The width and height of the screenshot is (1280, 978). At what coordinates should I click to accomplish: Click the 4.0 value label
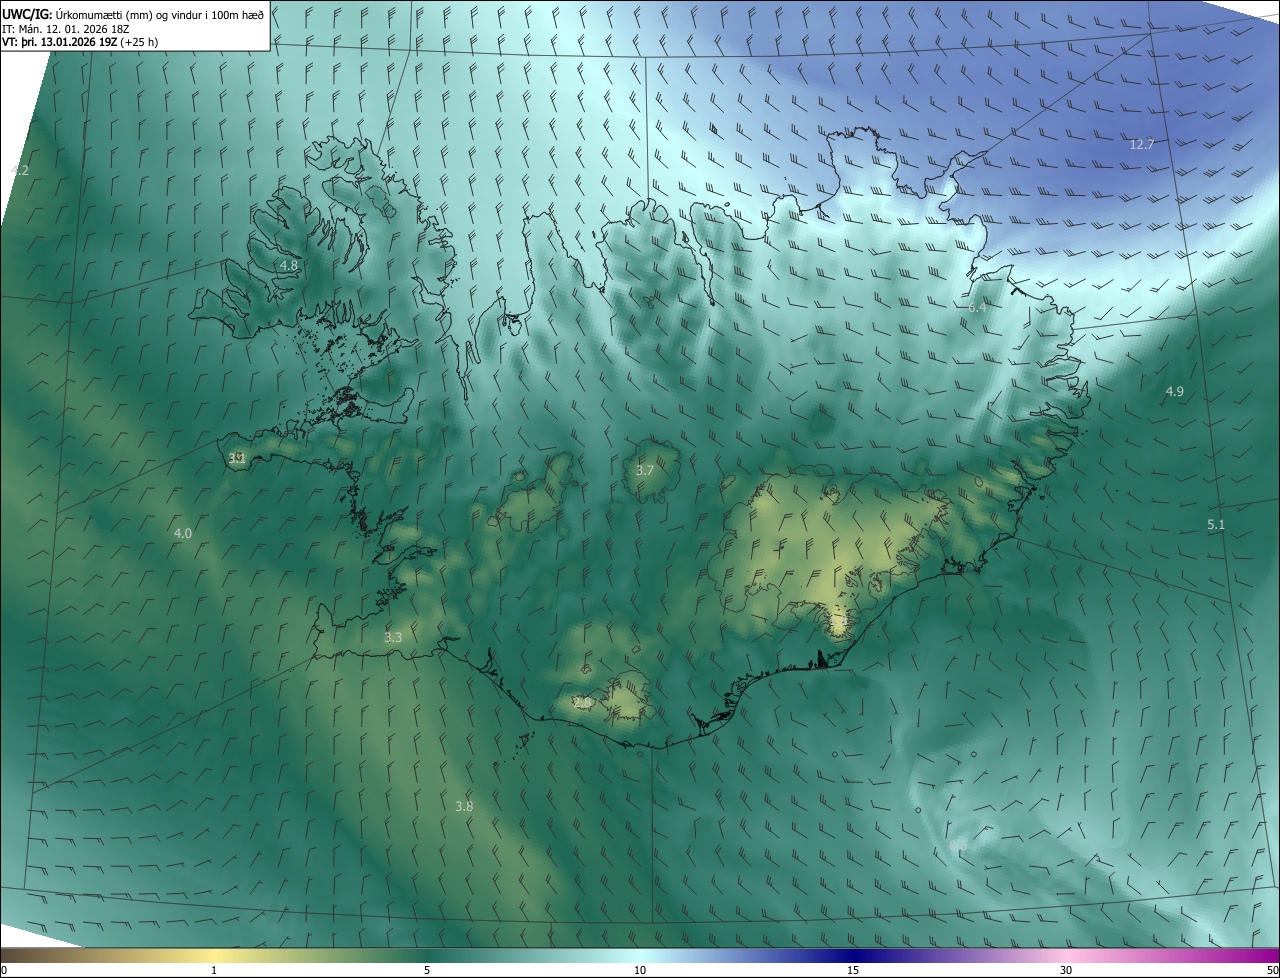183,533
